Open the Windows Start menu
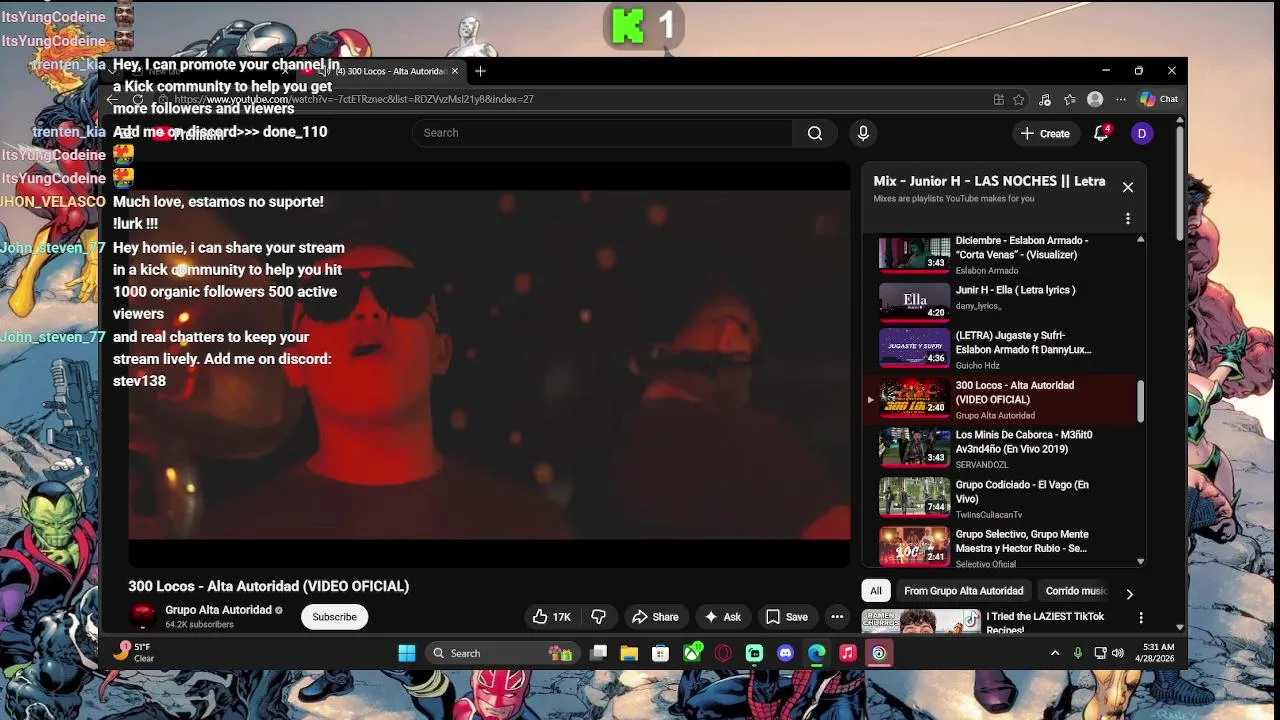1280x720 pixels. pyautogui.click(x=407, y=653)
